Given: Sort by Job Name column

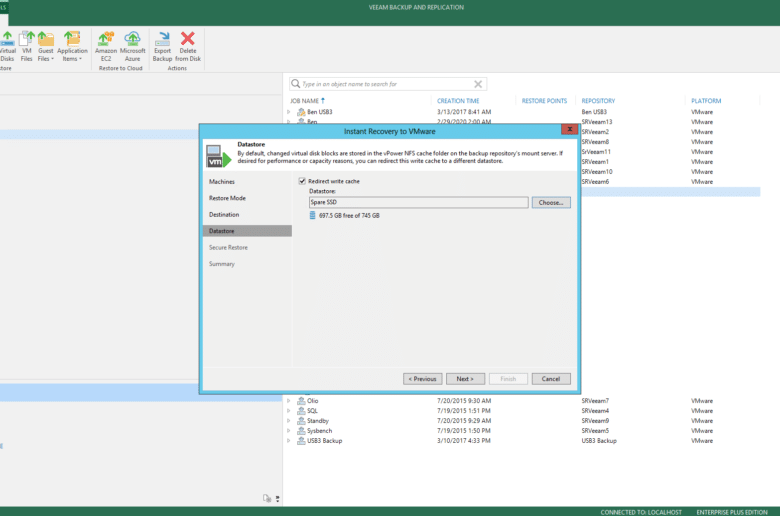Looking at the screenshot, I should point(304,101).
